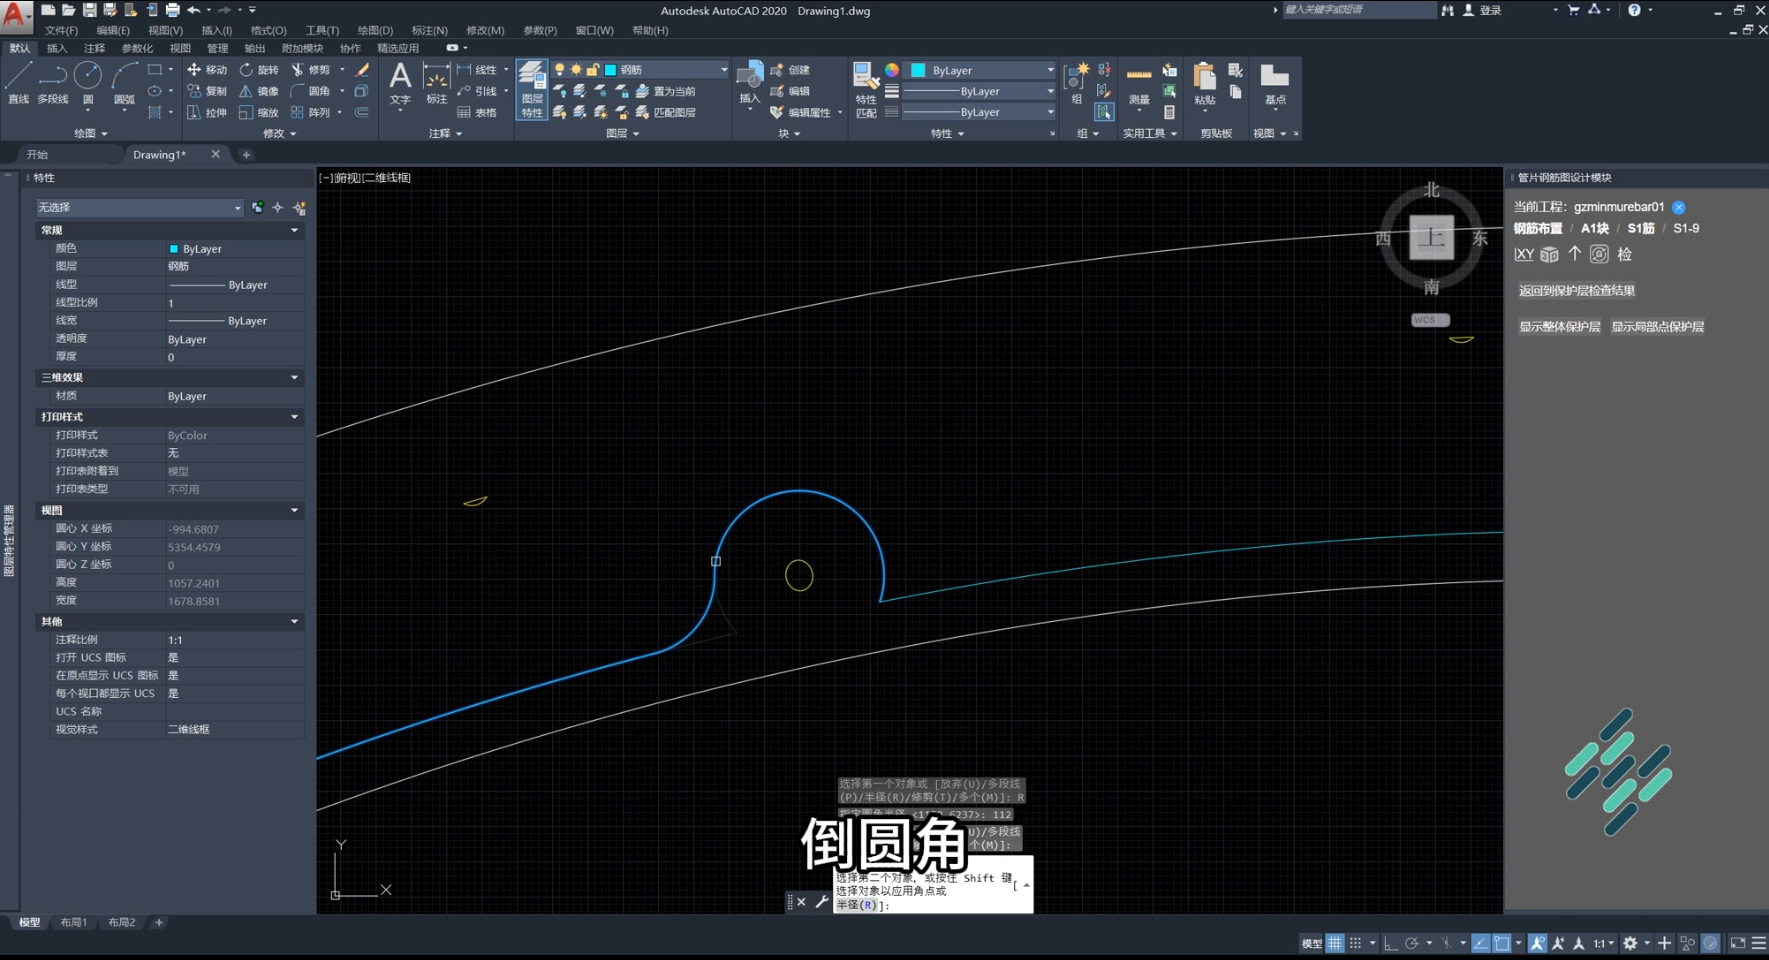Click 返回到保护层检查结果 button
The height and width of the screenshot is (960, 1769).
(x=1577, y=291)
